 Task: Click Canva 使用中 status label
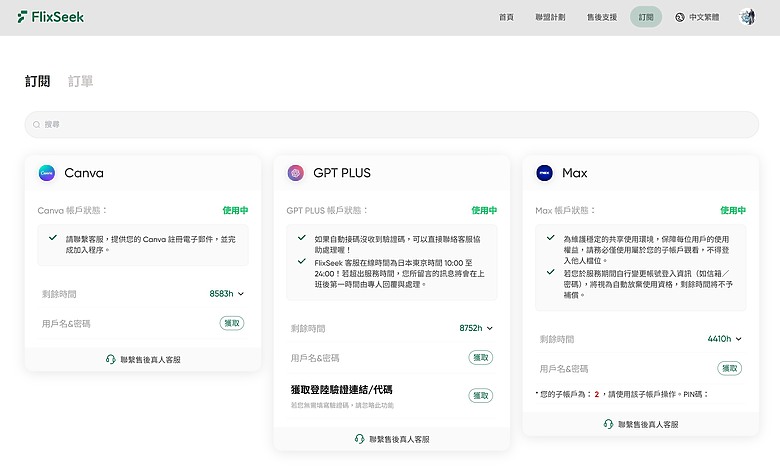[x=235, y=210]
